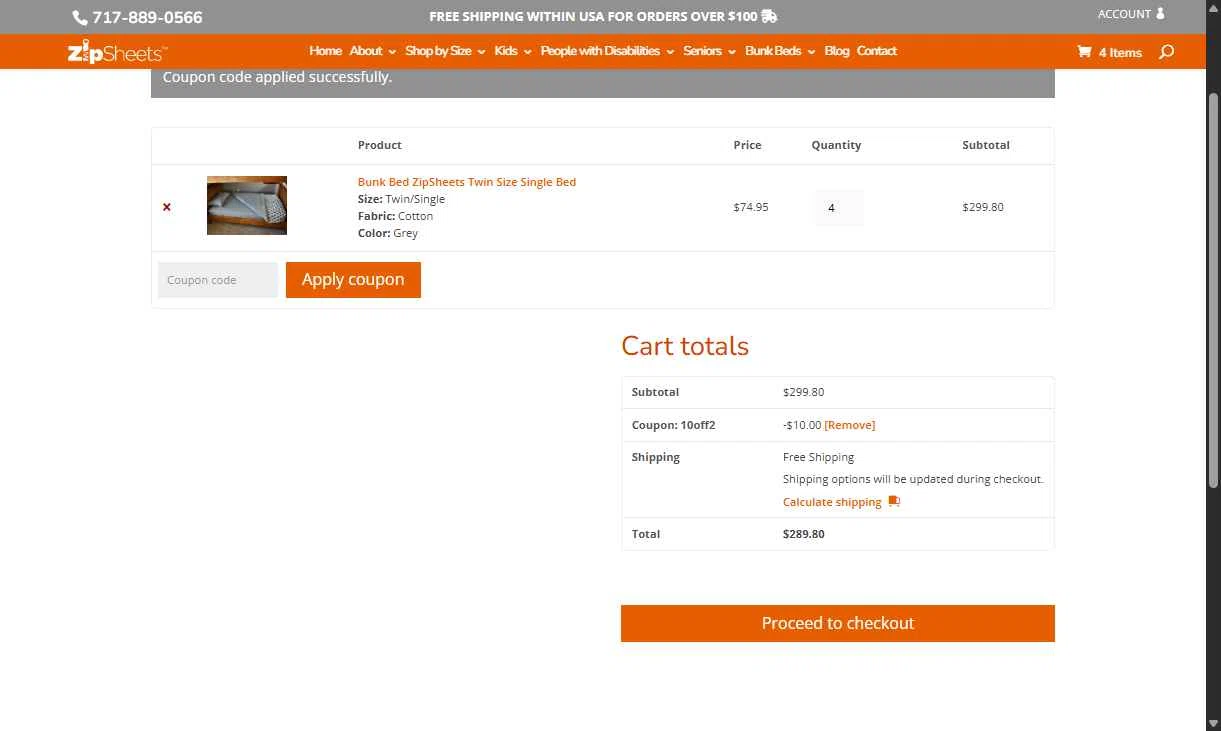Click the Cart totals heading
Screen dimensions: 1221x731
pos(685,346)
